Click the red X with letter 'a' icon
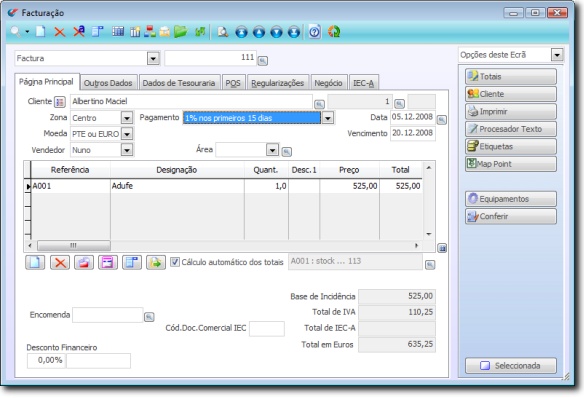The image size is (584, 398). [x=79, y=32]
